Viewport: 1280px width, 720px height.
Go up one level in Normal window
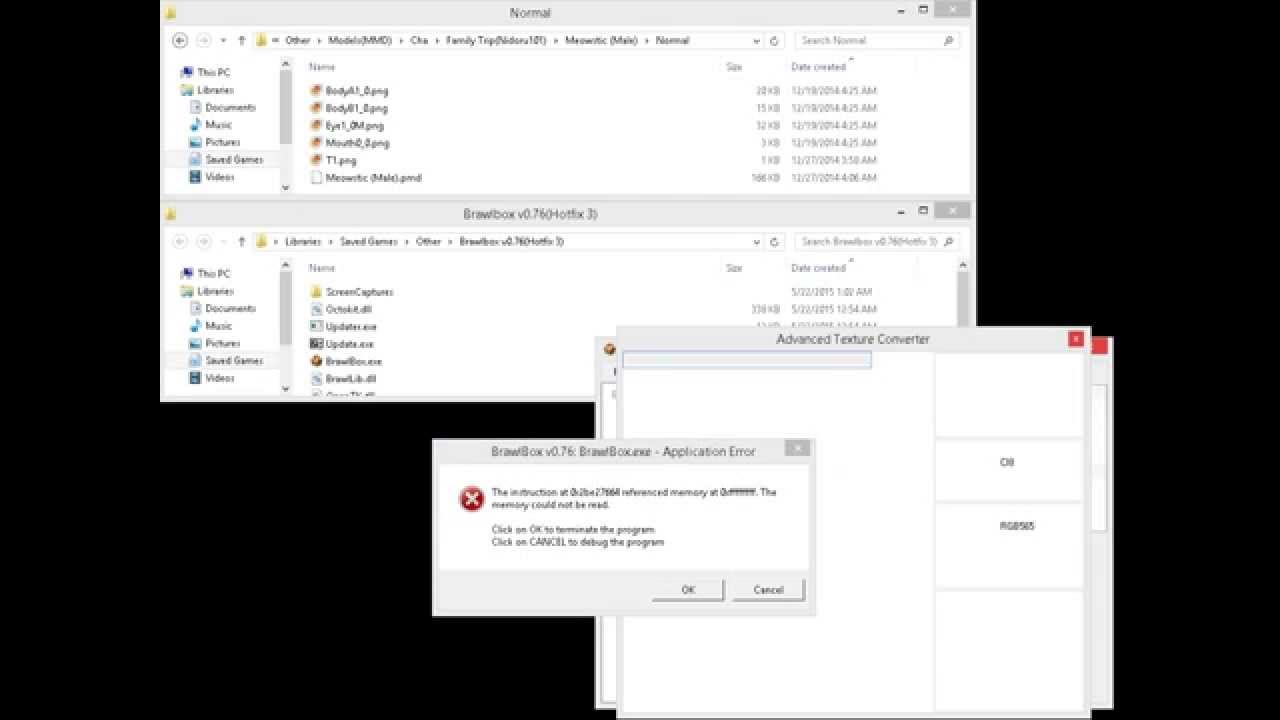[x=241, y=41]
